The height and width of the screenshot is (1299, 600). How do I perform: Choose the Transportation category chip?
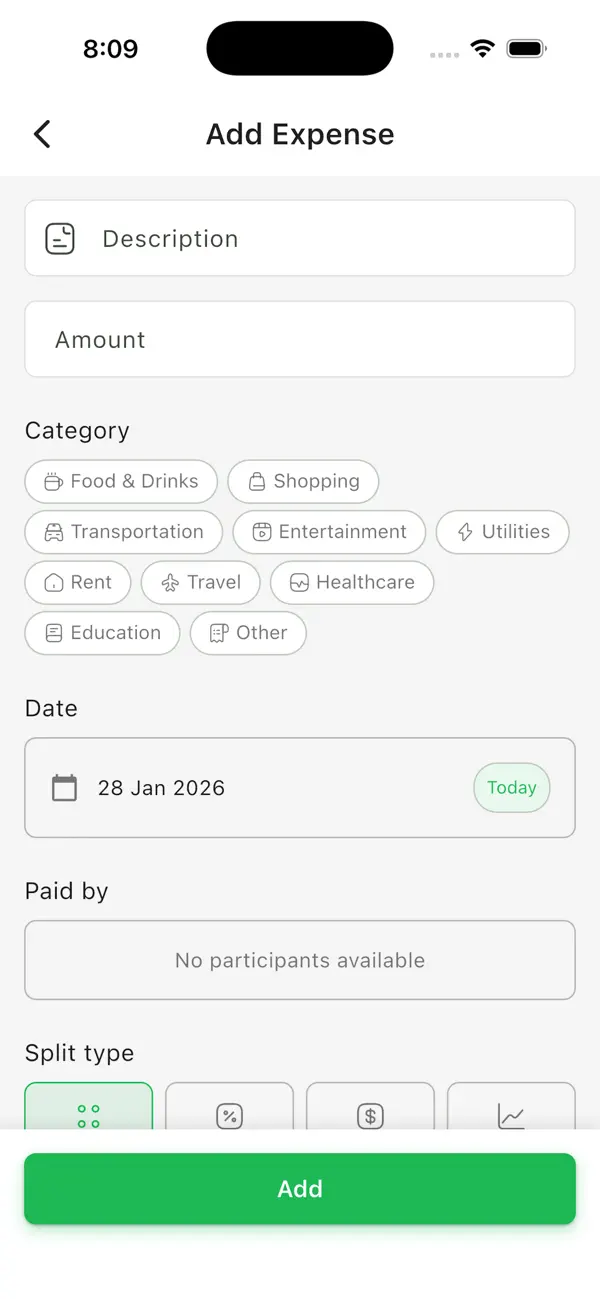[x=123, y=532]
